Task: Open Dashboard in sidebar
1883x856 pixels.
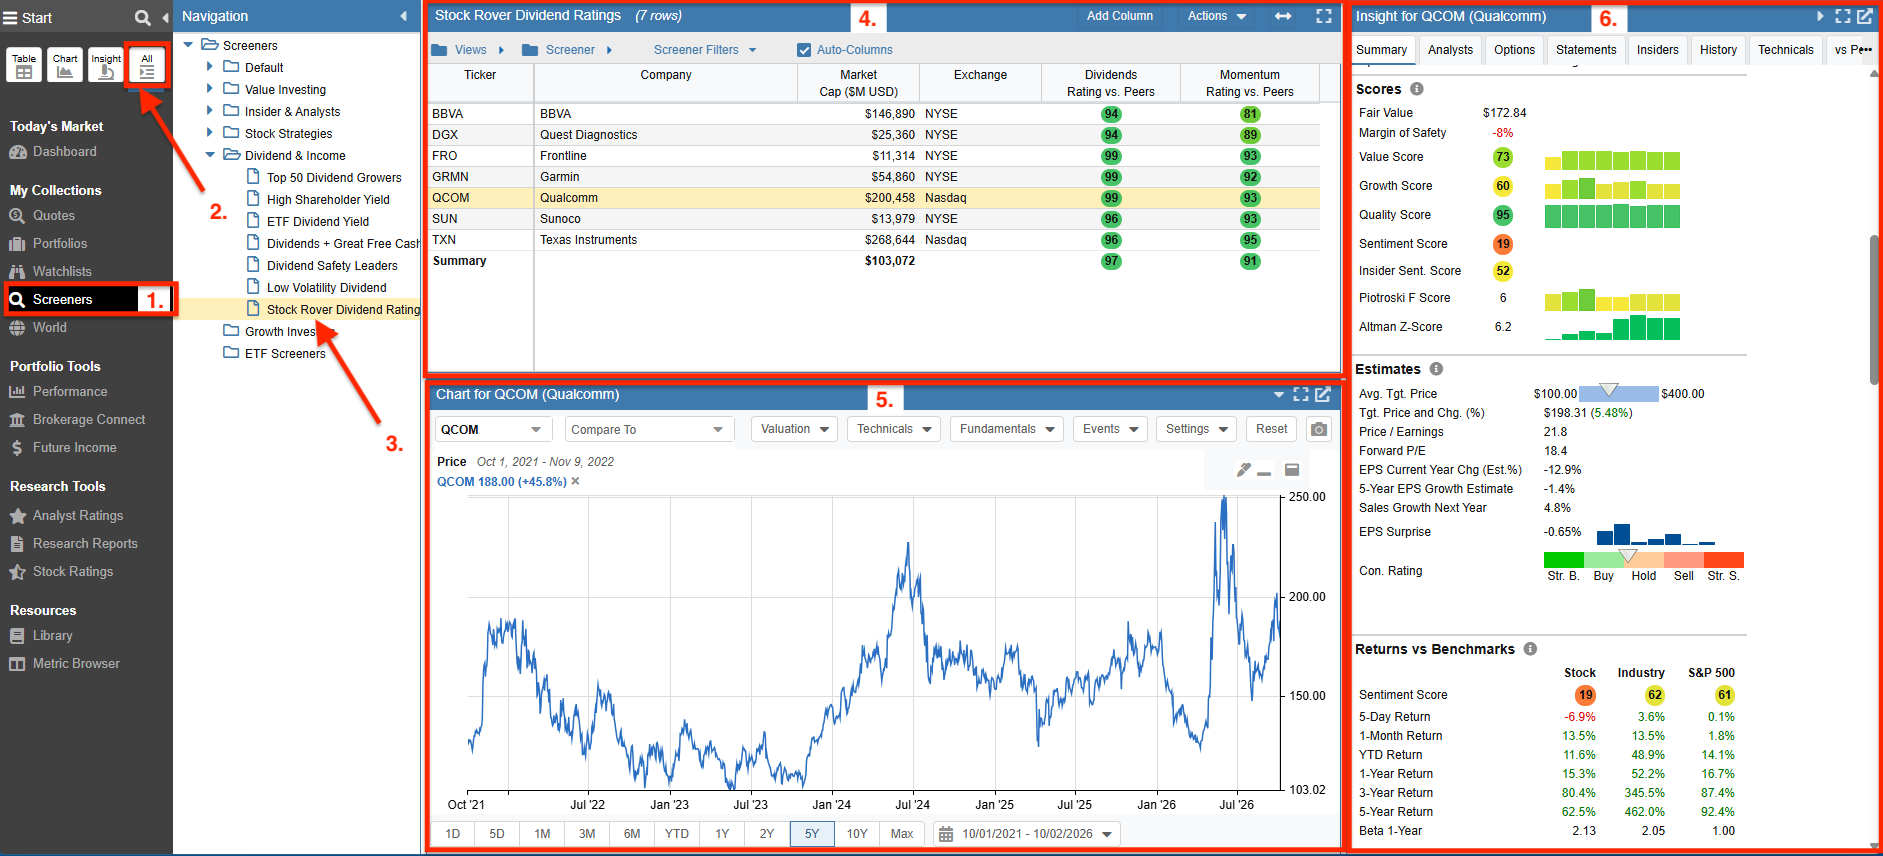Action: click(x=64, y=152)
